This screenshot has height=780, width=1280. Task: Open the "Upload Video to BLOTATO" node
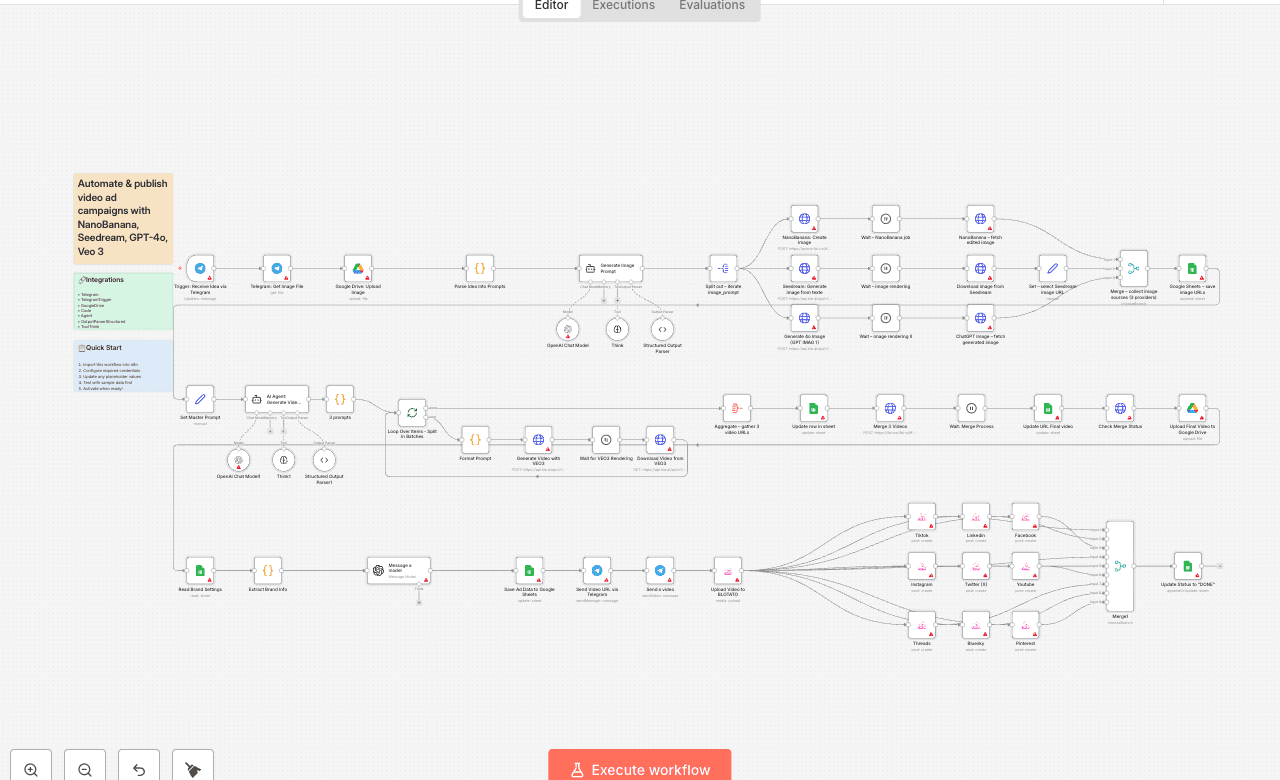[x=727, y=571]
